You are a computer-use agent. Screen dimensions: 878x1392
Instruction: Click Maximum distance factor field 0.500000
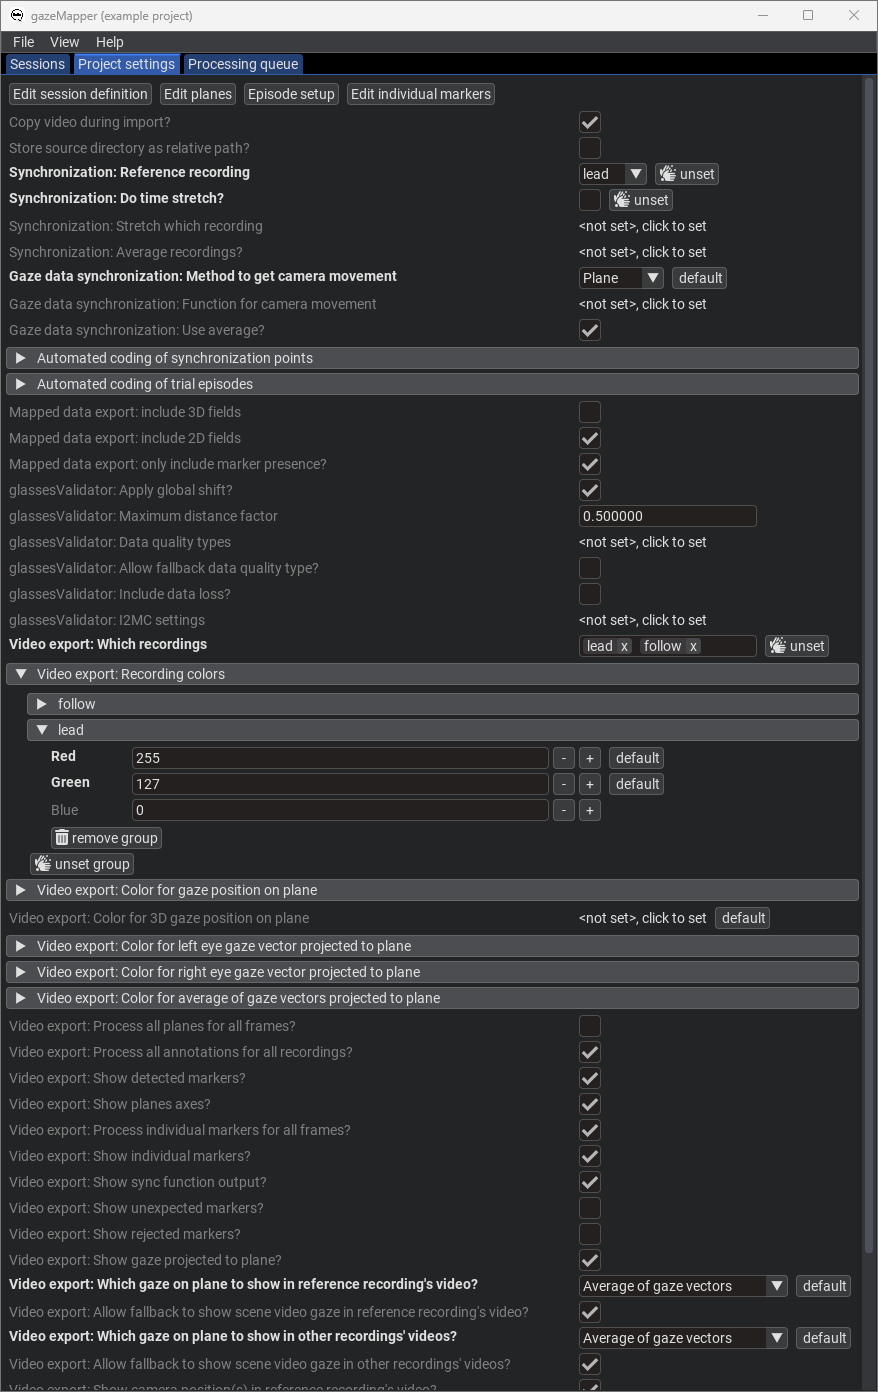pyautogui.click(x=668, y=516)
